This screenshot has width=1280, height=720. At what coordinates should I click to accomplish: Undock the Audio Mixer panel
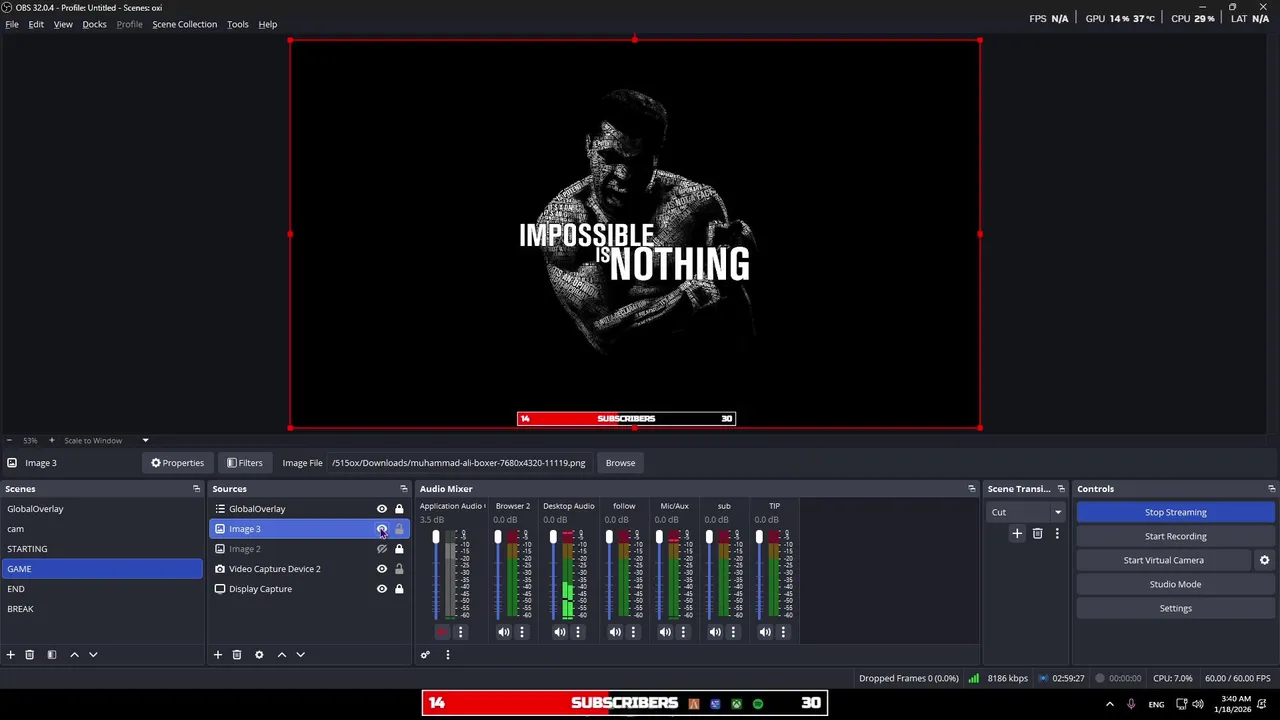(x=971, y=489)
